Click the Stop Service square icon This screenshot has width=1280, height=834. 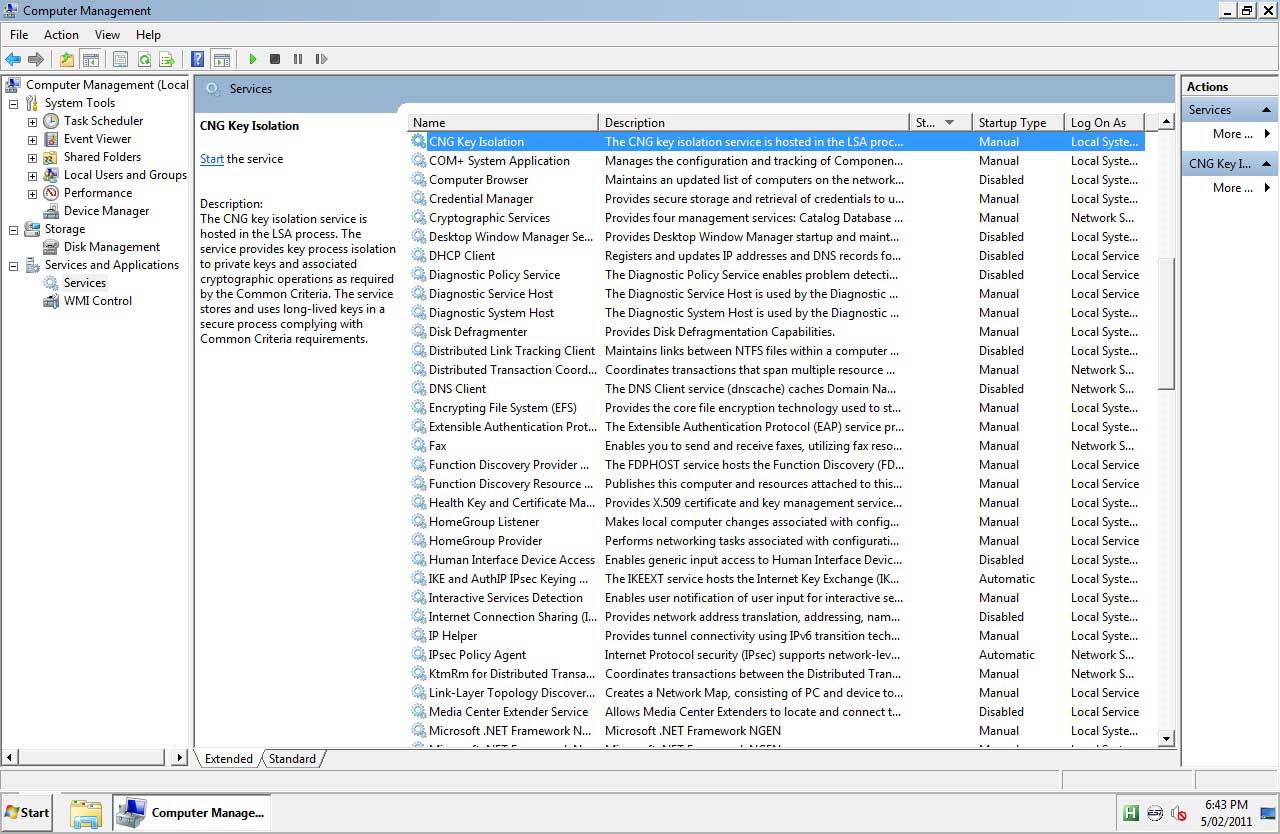pyautogui.click(x=275, y=59)
